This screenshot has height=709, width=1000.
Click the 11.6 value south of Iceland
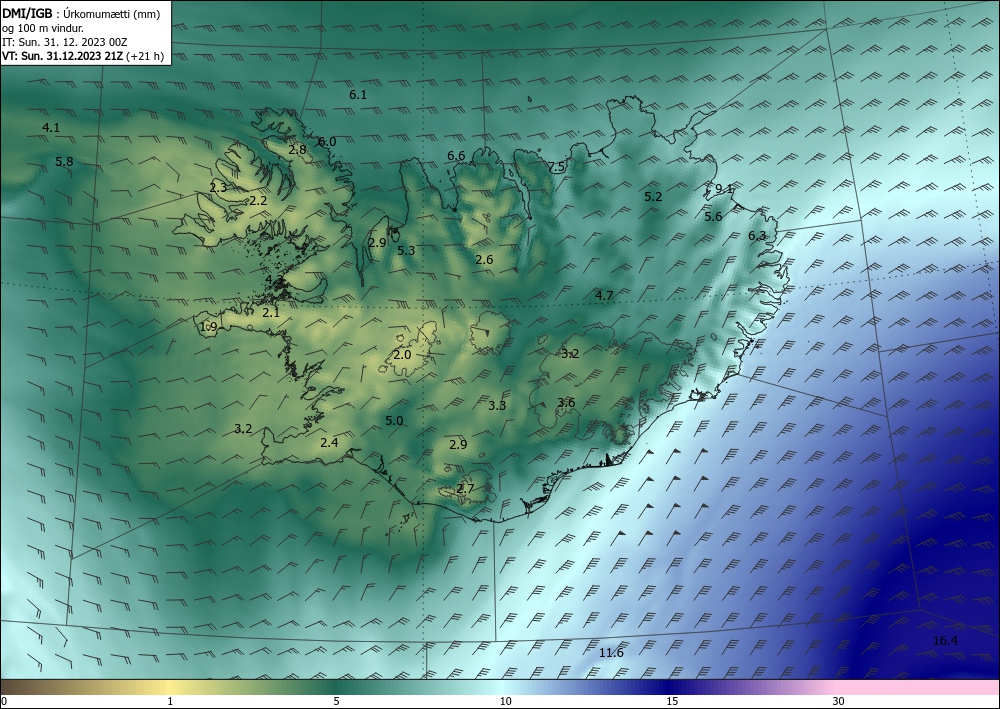(x=611, y=653)
